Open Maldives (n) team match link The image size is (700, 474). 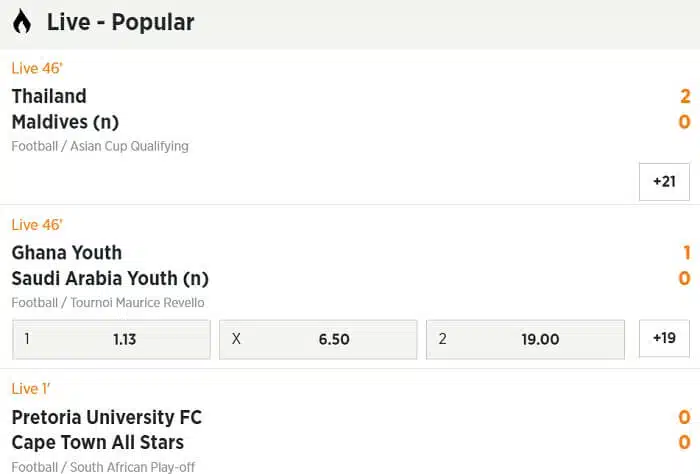click(65, 122)
